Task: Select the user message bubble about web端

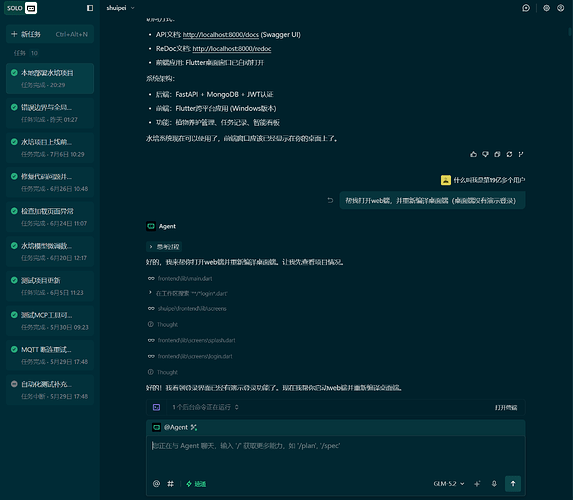Action: (432, 200)
